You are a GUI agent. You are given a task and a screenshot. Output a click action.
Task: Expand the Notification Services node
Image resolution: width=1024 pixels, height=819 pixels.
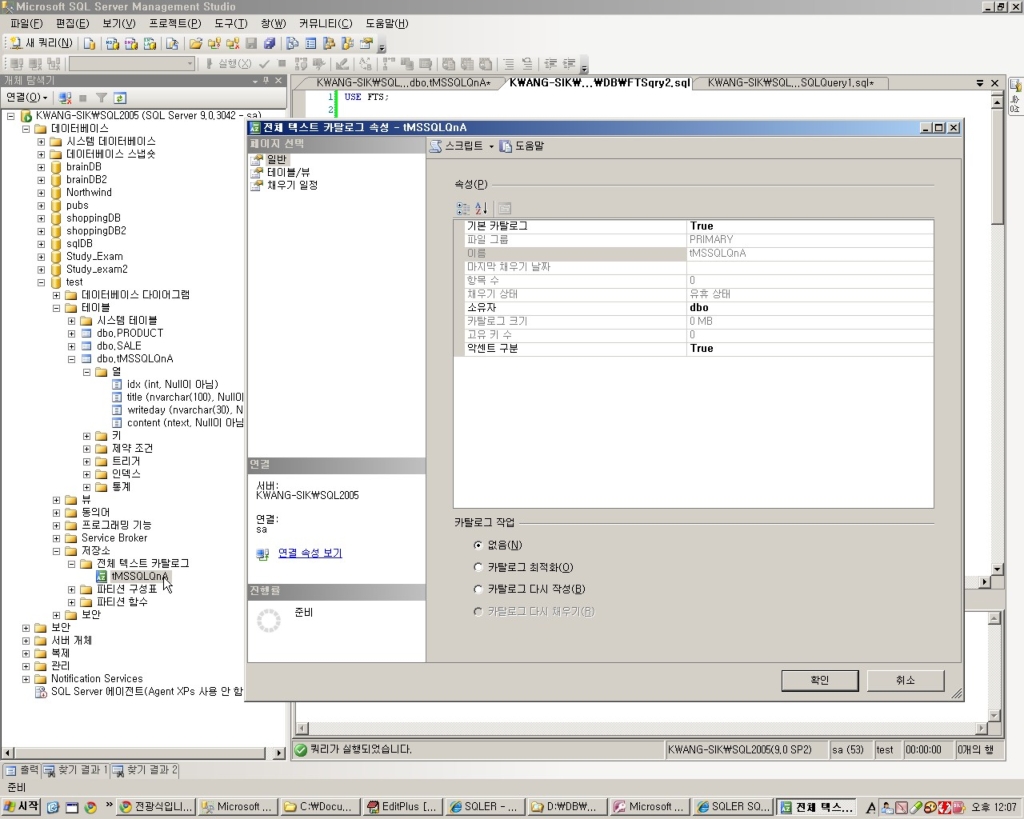point(26,679)
